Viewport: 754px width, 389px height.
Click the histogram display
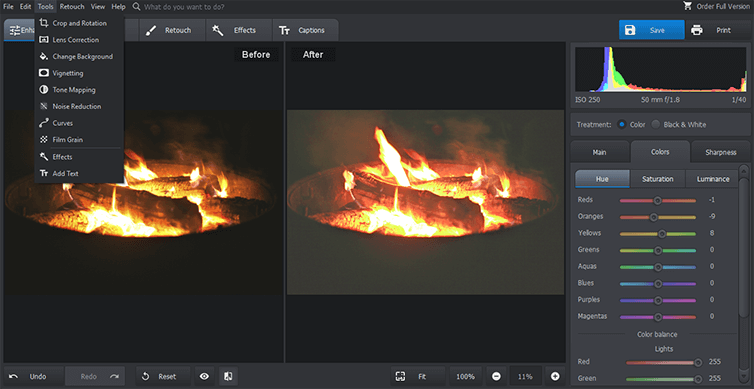pos(661,69)
